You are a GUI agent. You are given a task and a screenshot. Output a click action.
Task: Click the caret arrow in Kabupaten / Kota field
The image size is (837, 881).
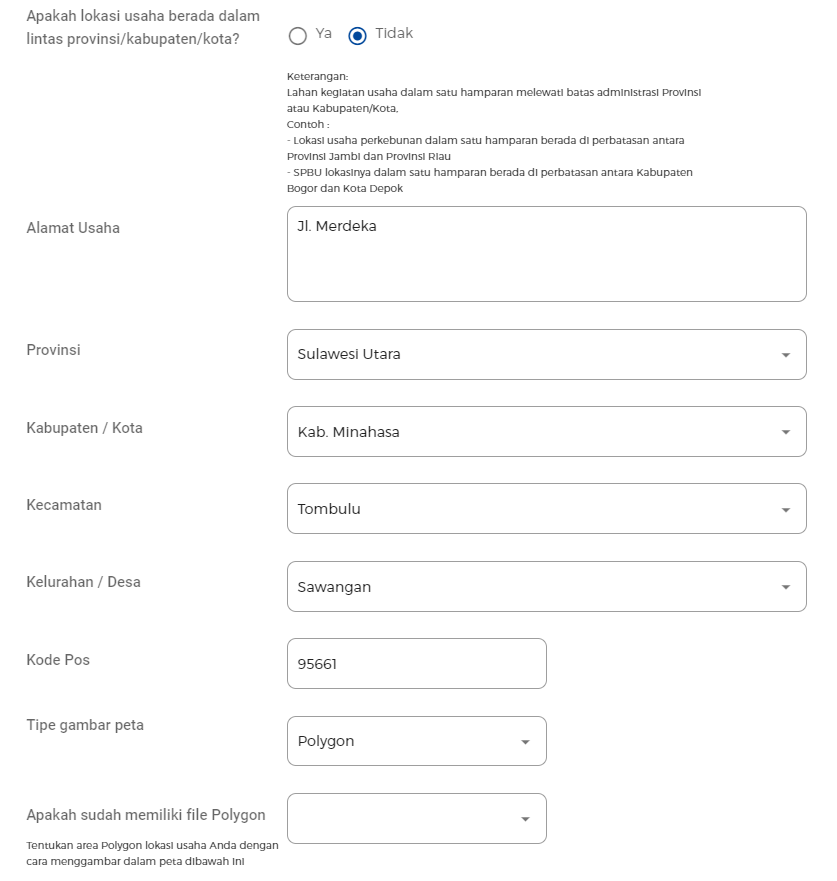tap(786, 432)
